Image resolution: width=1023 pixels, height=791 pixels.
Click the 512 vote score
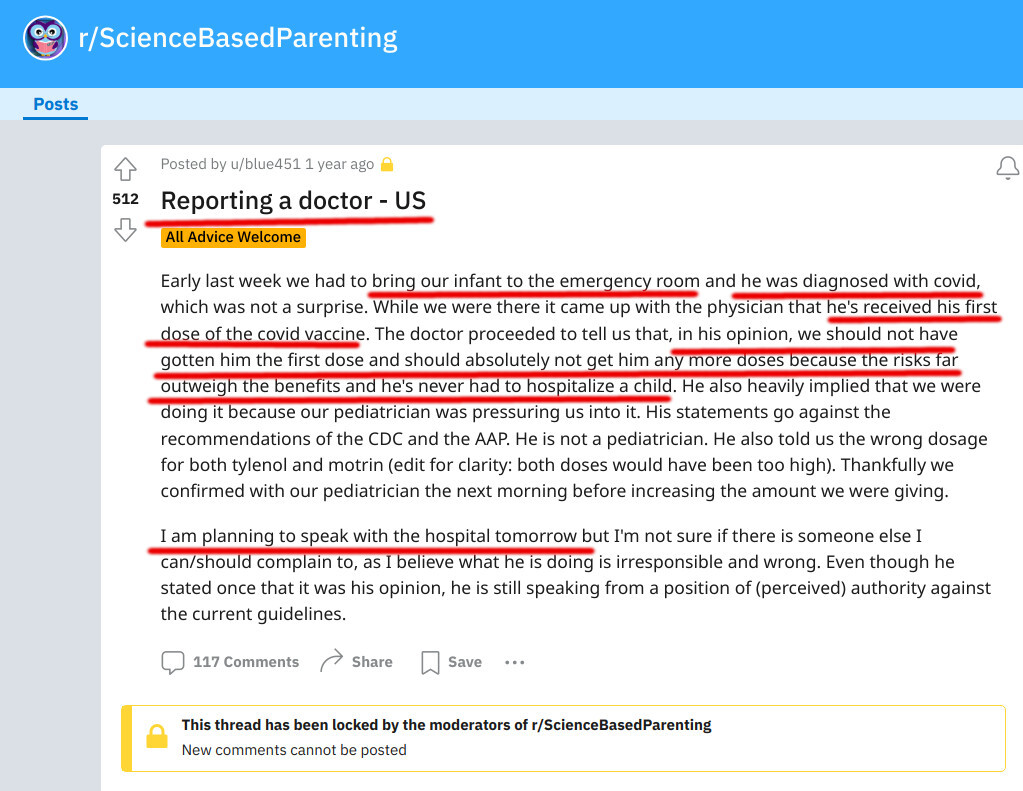point(125,199)
